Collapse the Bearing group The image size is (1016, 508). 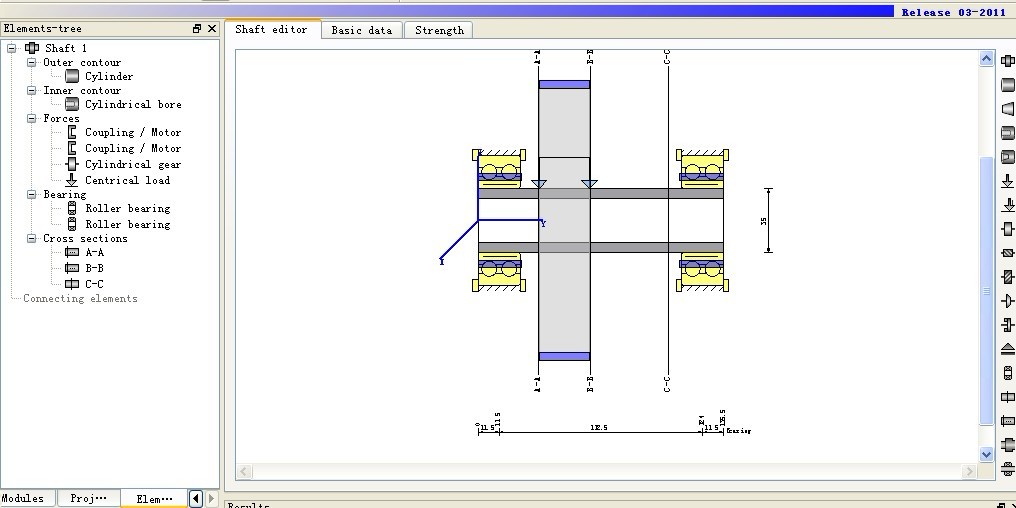(31, 194)
